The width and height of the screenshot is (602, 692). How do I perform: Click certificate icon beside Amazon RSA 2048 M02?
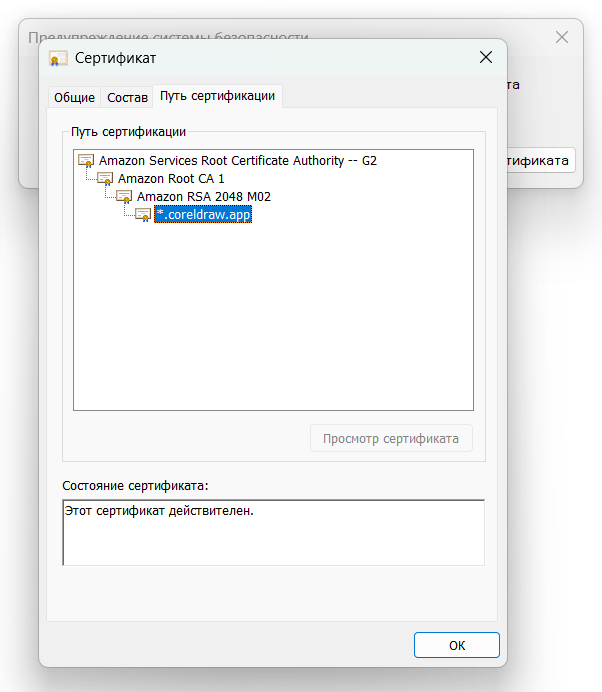(x=124, y=196)
